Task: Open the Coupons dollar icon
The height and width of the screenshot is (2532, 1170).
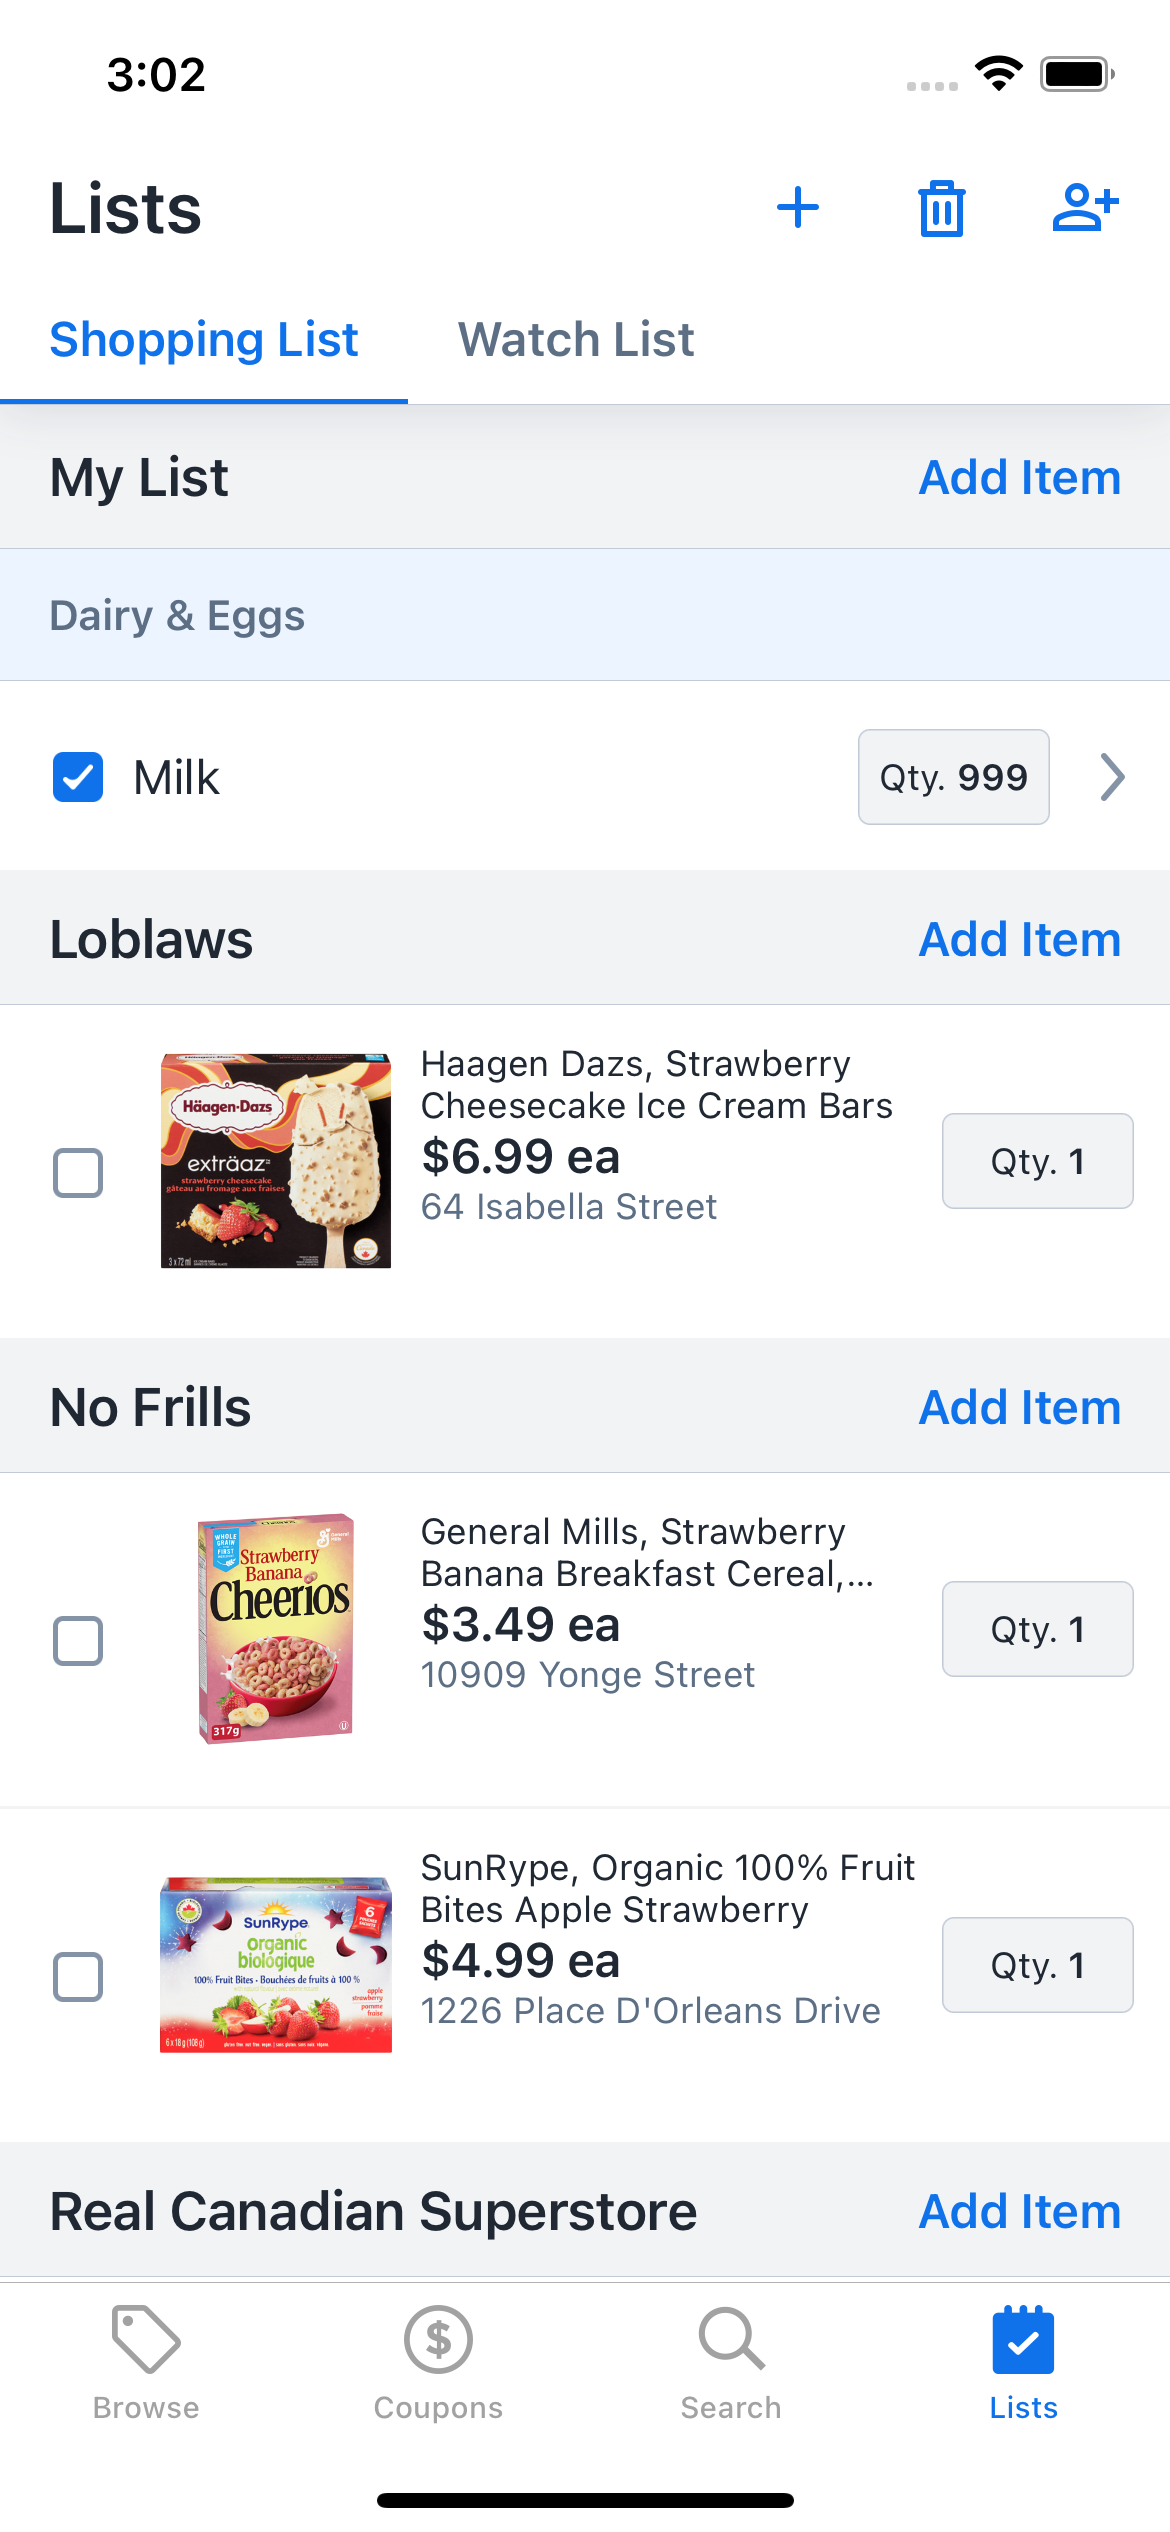Action: [x=438, y=2339]
